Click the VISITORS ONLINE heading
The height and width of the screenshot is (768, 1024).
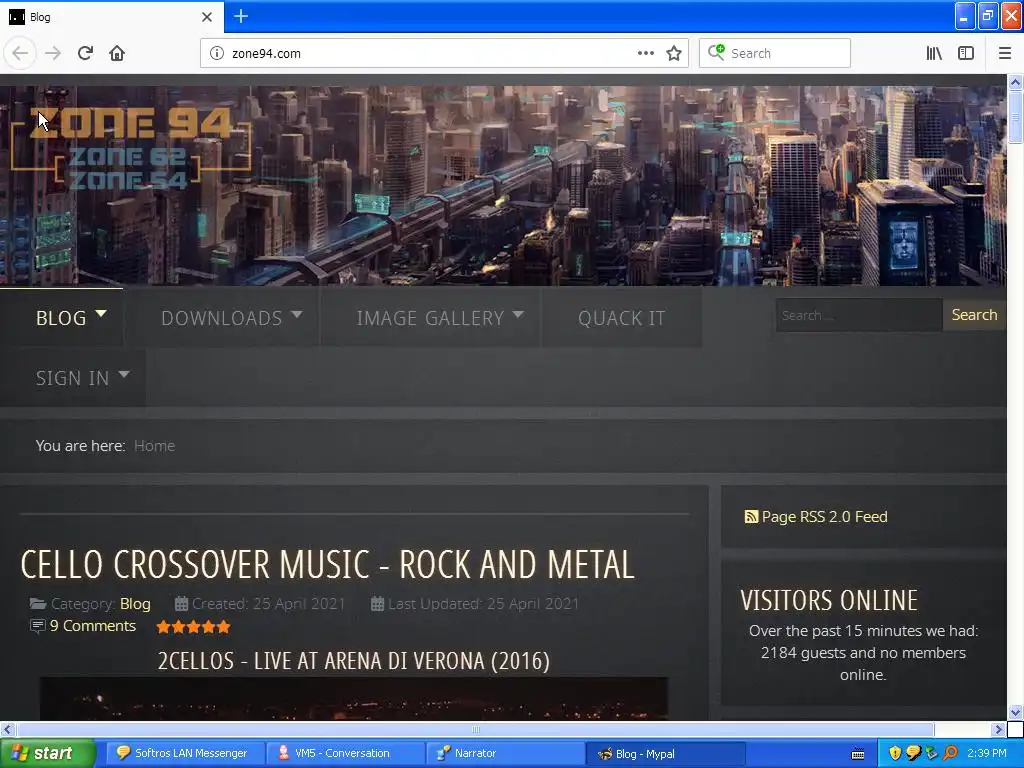point(829,600)
